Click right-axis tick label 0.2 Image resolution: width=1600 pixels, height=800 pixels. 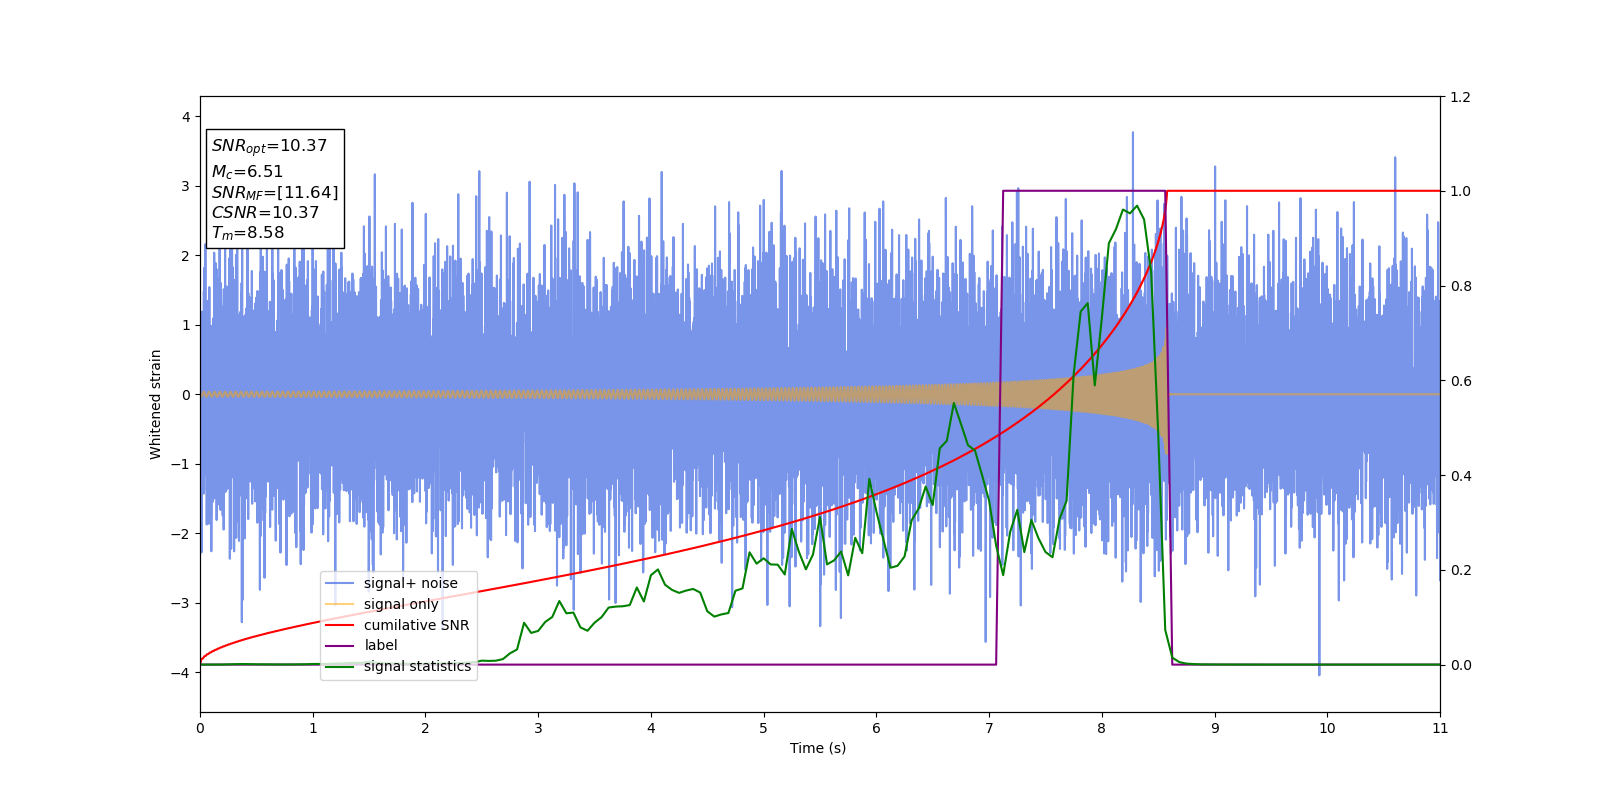[1460, 570]
